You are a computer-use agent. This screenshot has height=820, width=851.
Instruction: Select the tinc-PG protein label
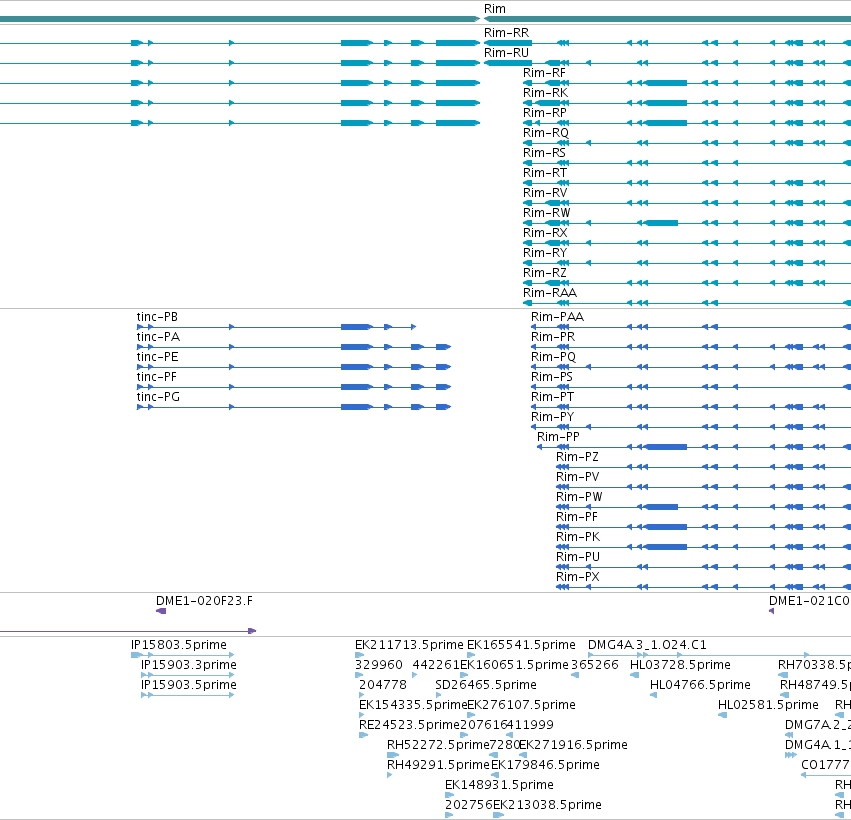158,397
